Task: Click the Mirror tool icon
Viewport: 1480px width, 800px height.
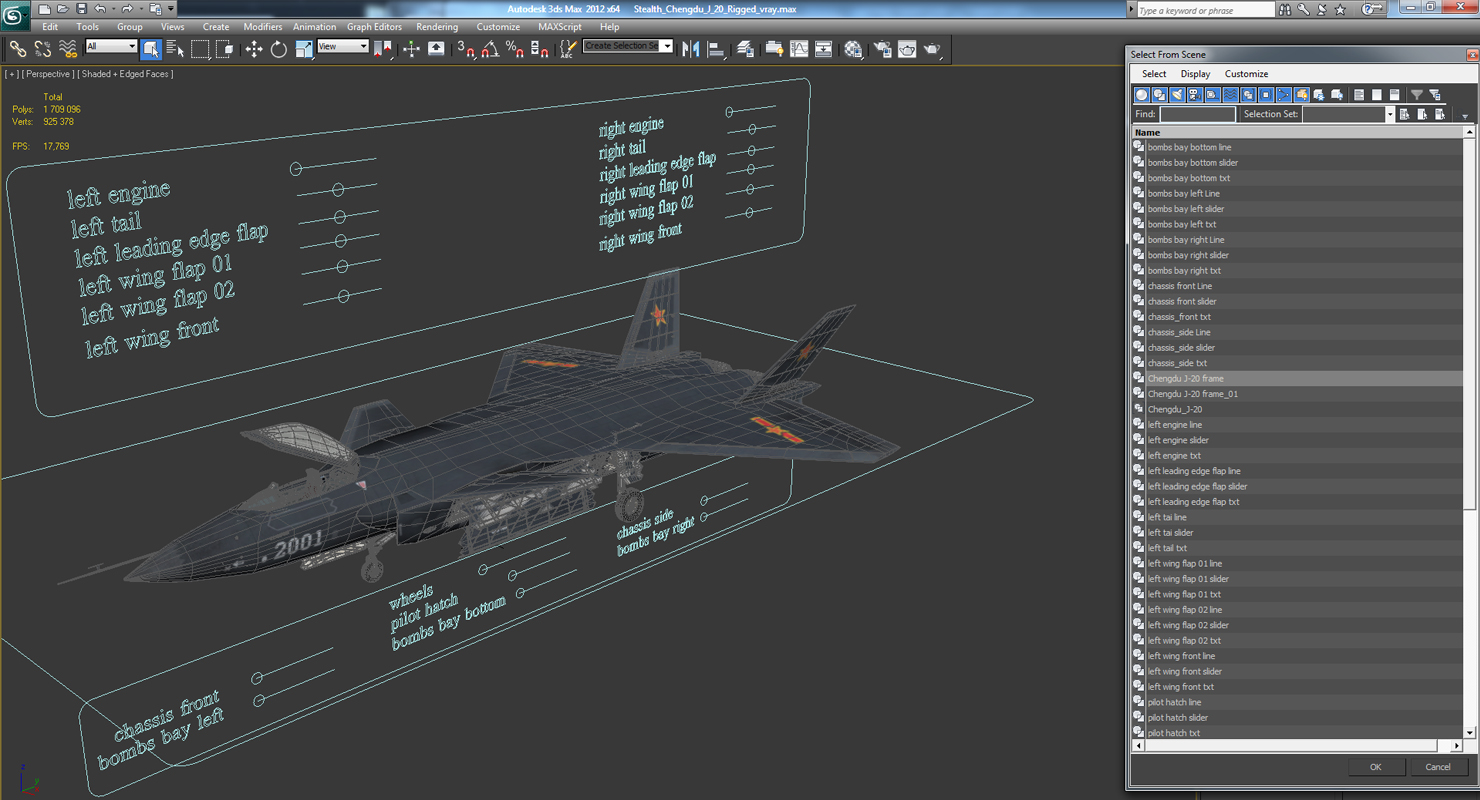Action: [691, 48]
